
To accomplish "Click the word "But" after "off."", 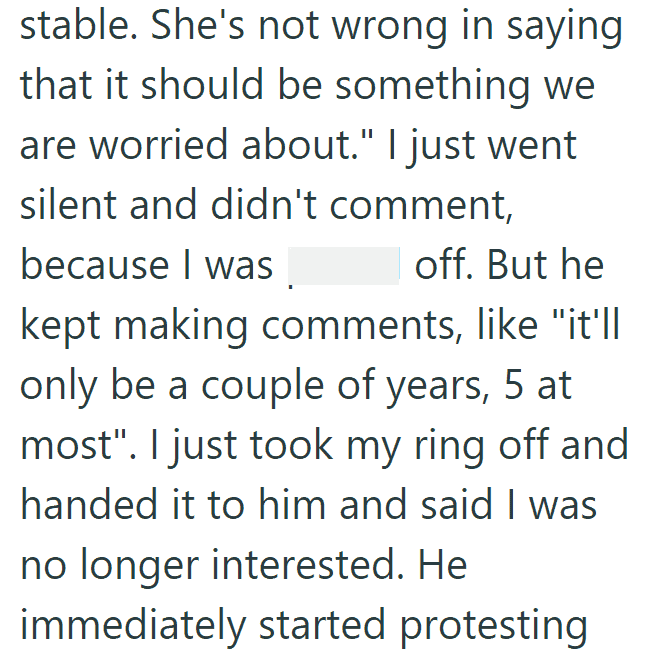I will point(518,265).
